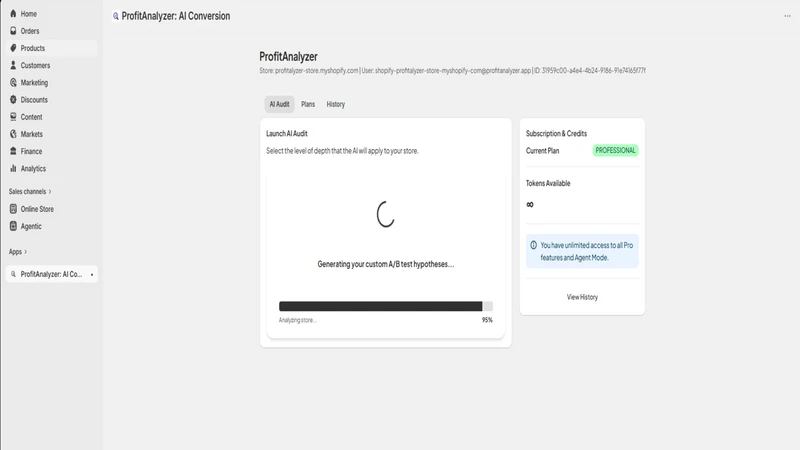Click the unlimited Pro access notice text
The height and width of the screenshot is (450, 800).
point(587,252)
